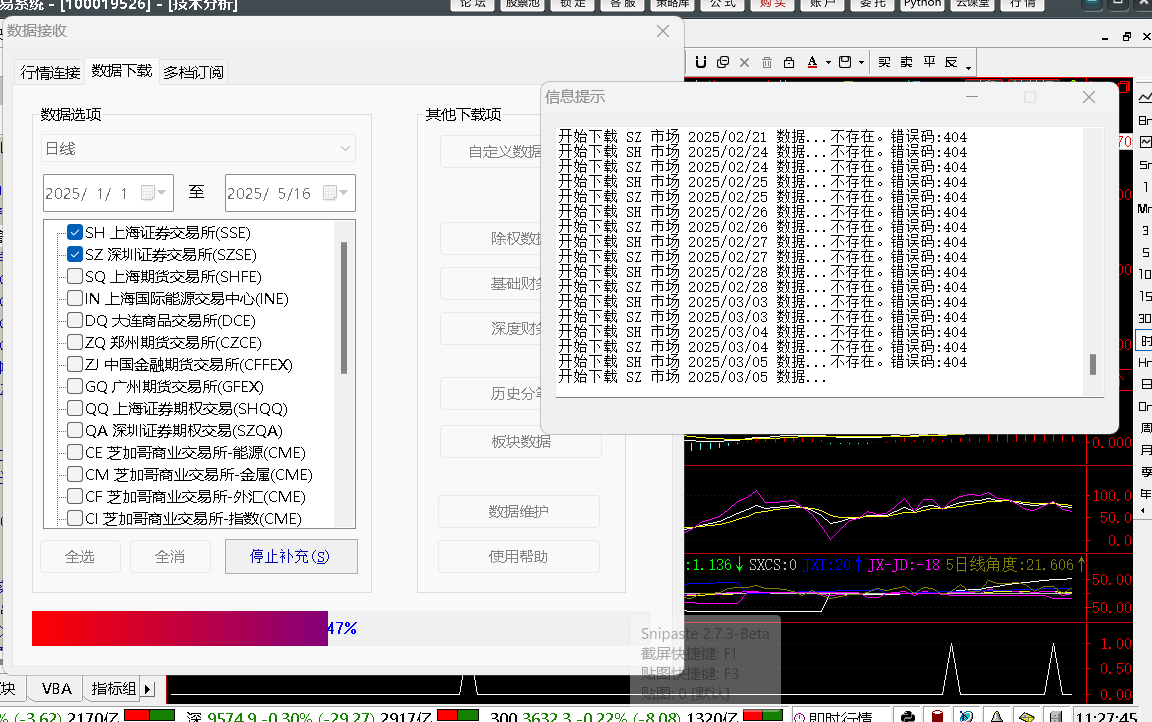
Task: Click the end date field 2025/5/16
Action: pos(290,192)
